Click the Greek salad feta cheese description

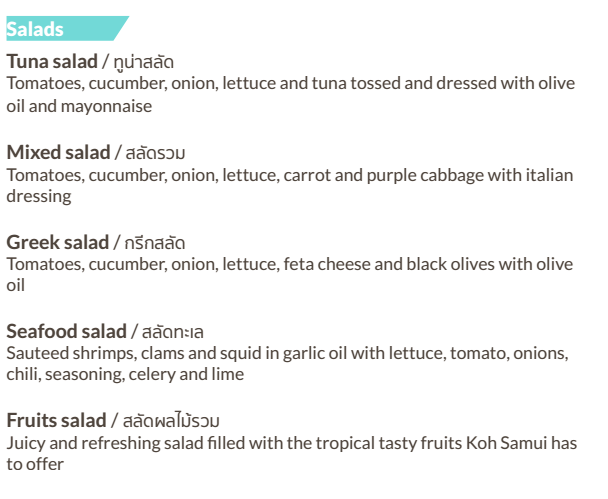[x=290, y=275]
